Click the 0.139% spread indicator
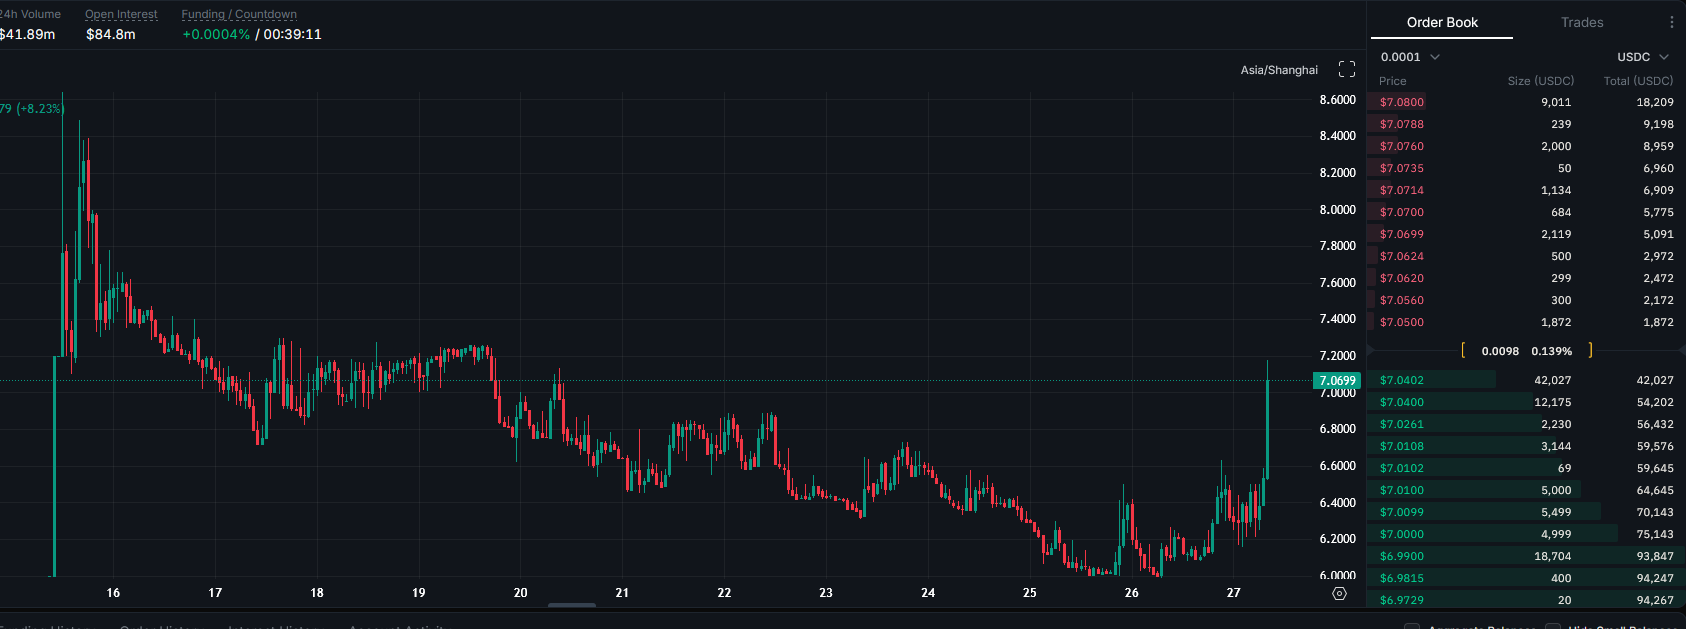The height and width of the screenshot is (629, 1686). click(x=1551, y=351)
